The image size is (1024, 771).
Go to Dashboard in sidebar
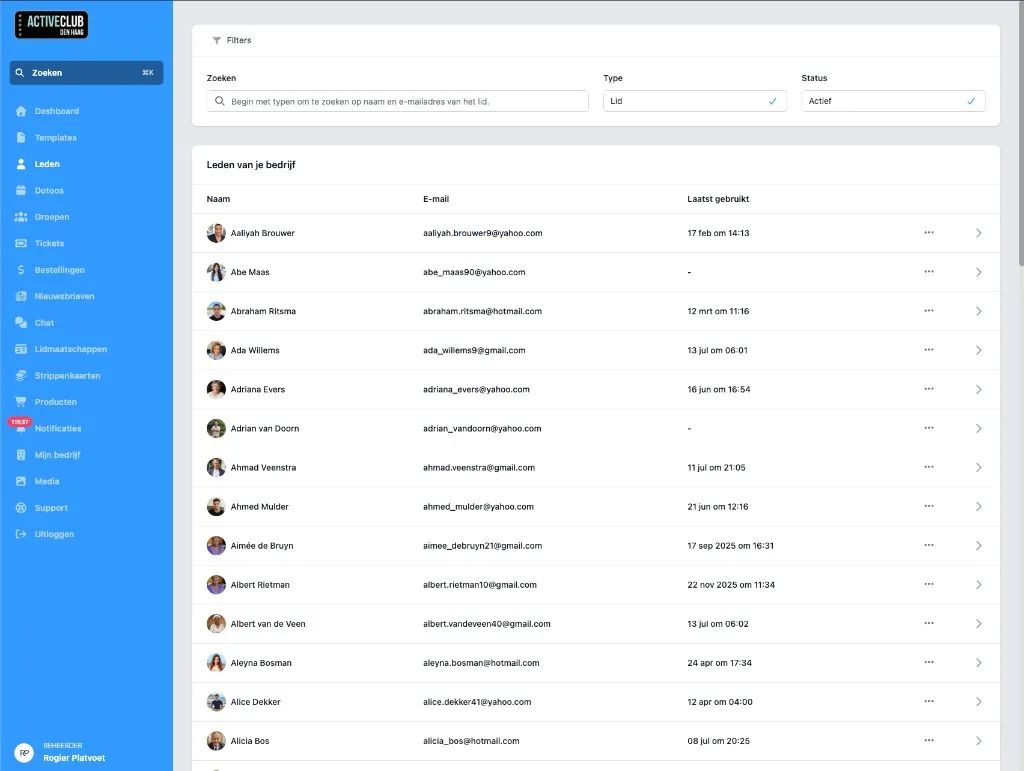coord(57,111)
